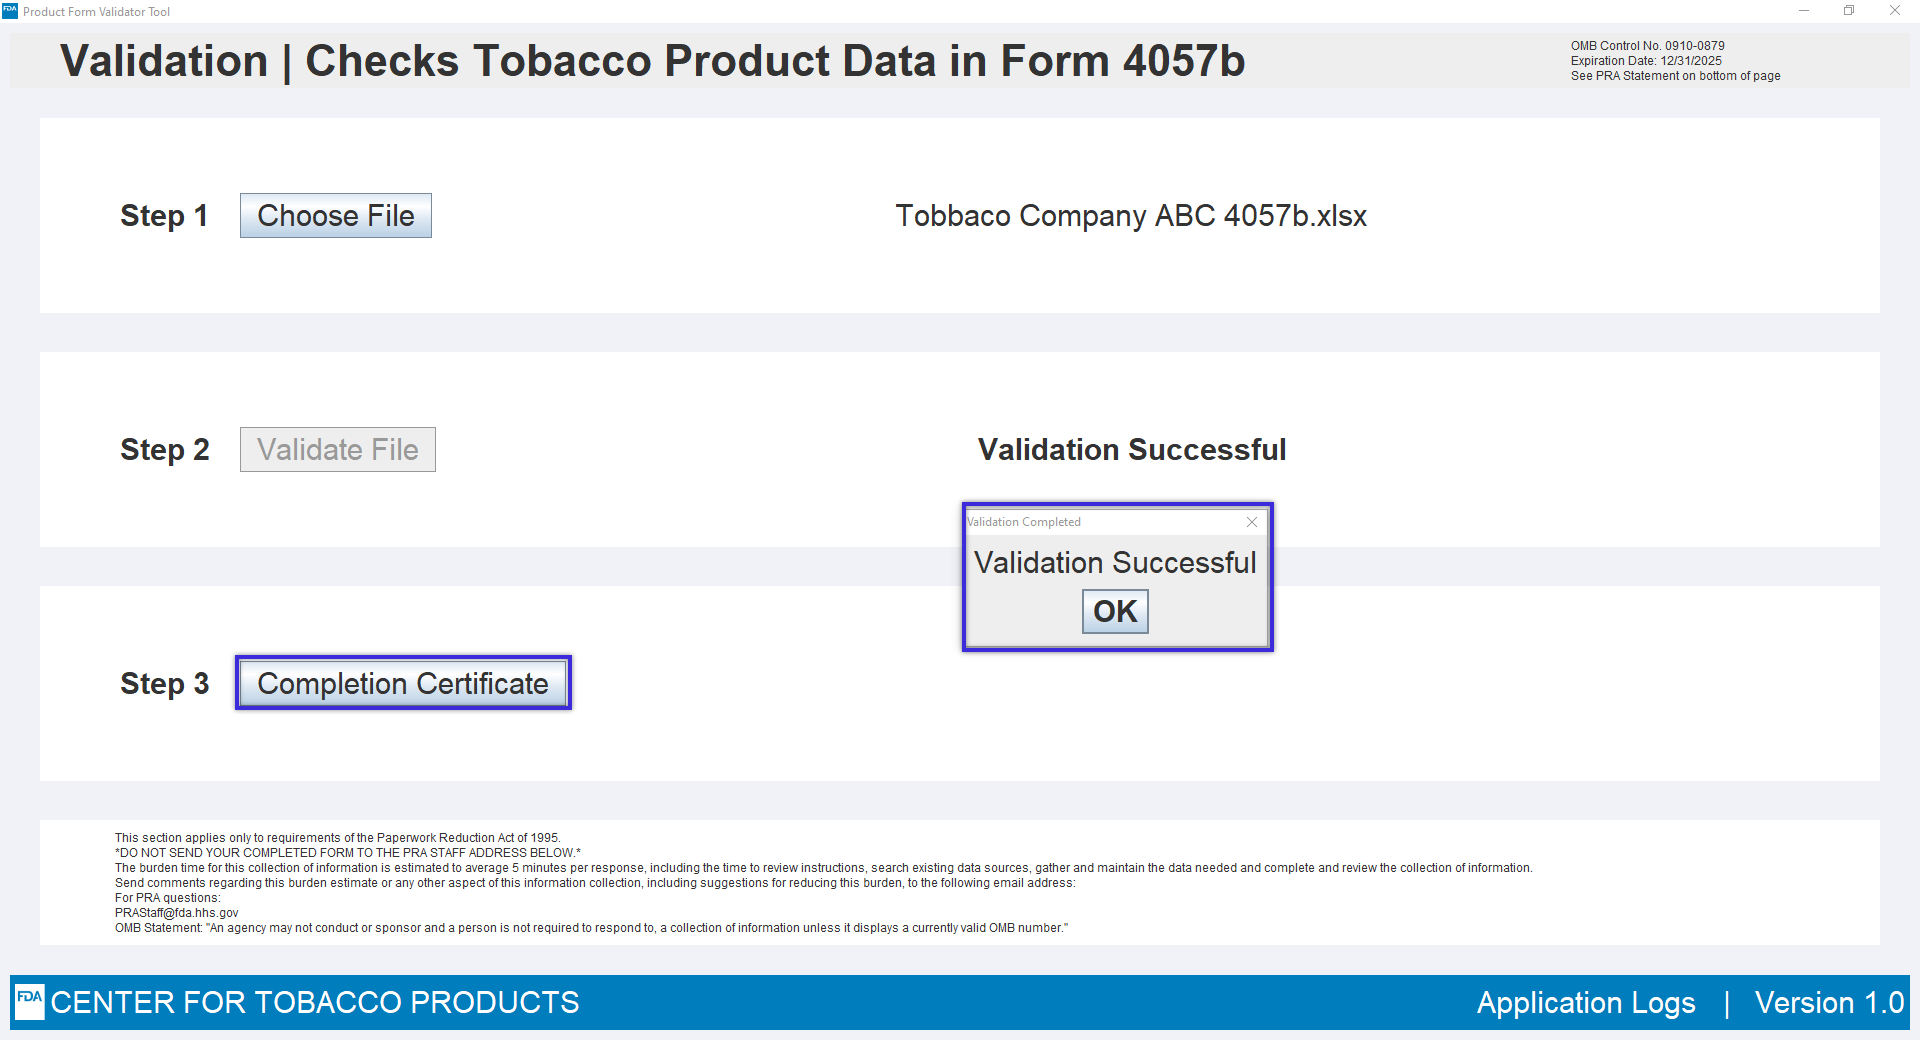Viewport: 1920px width, 1040px height.
Task: Open the Completion Certificate
Action: [403, 683]
